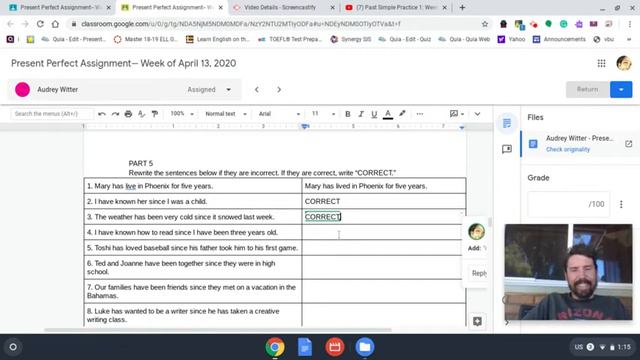640x360 pixels.
Task: Open the Yahoo bookmark
Action: 511,39
